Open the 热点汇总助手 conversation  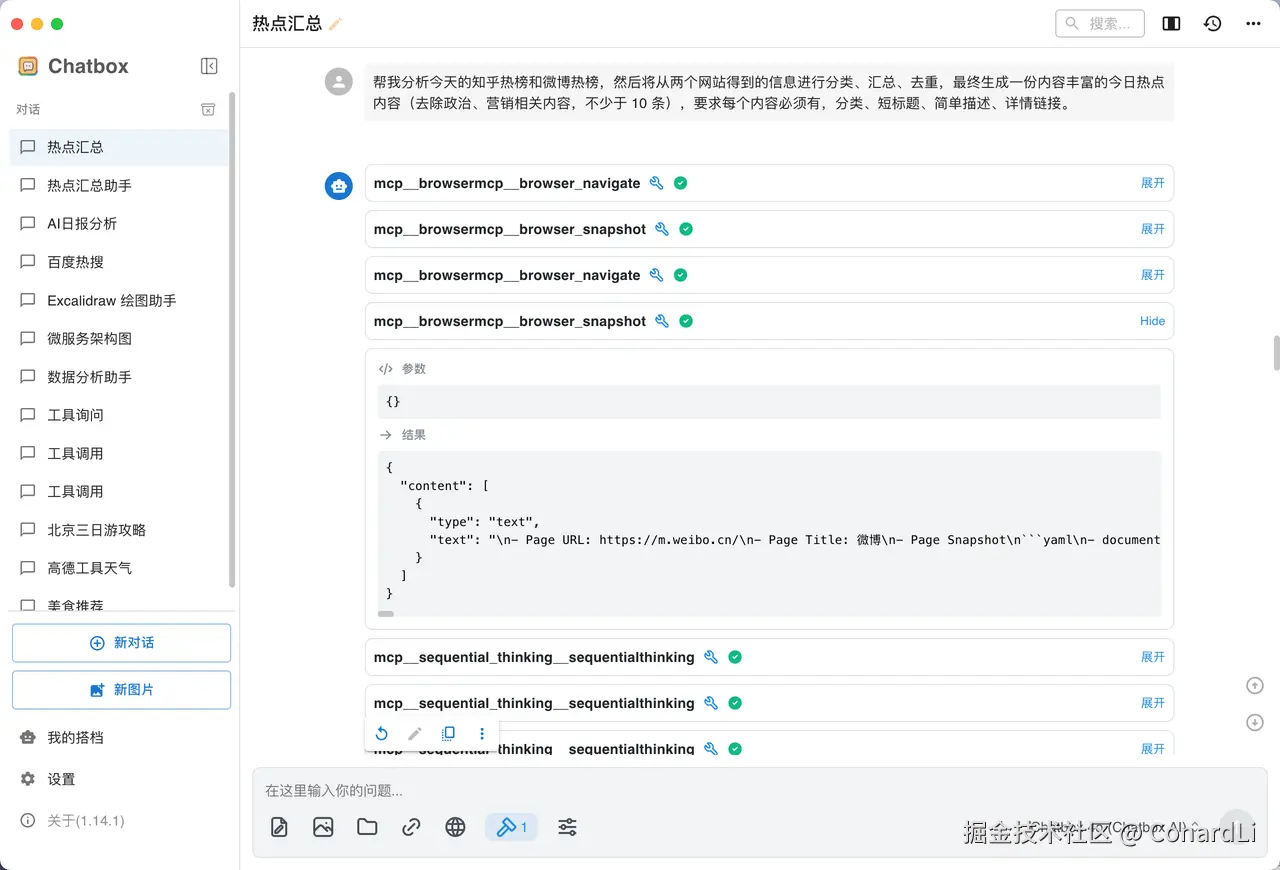tap(119, 185)
